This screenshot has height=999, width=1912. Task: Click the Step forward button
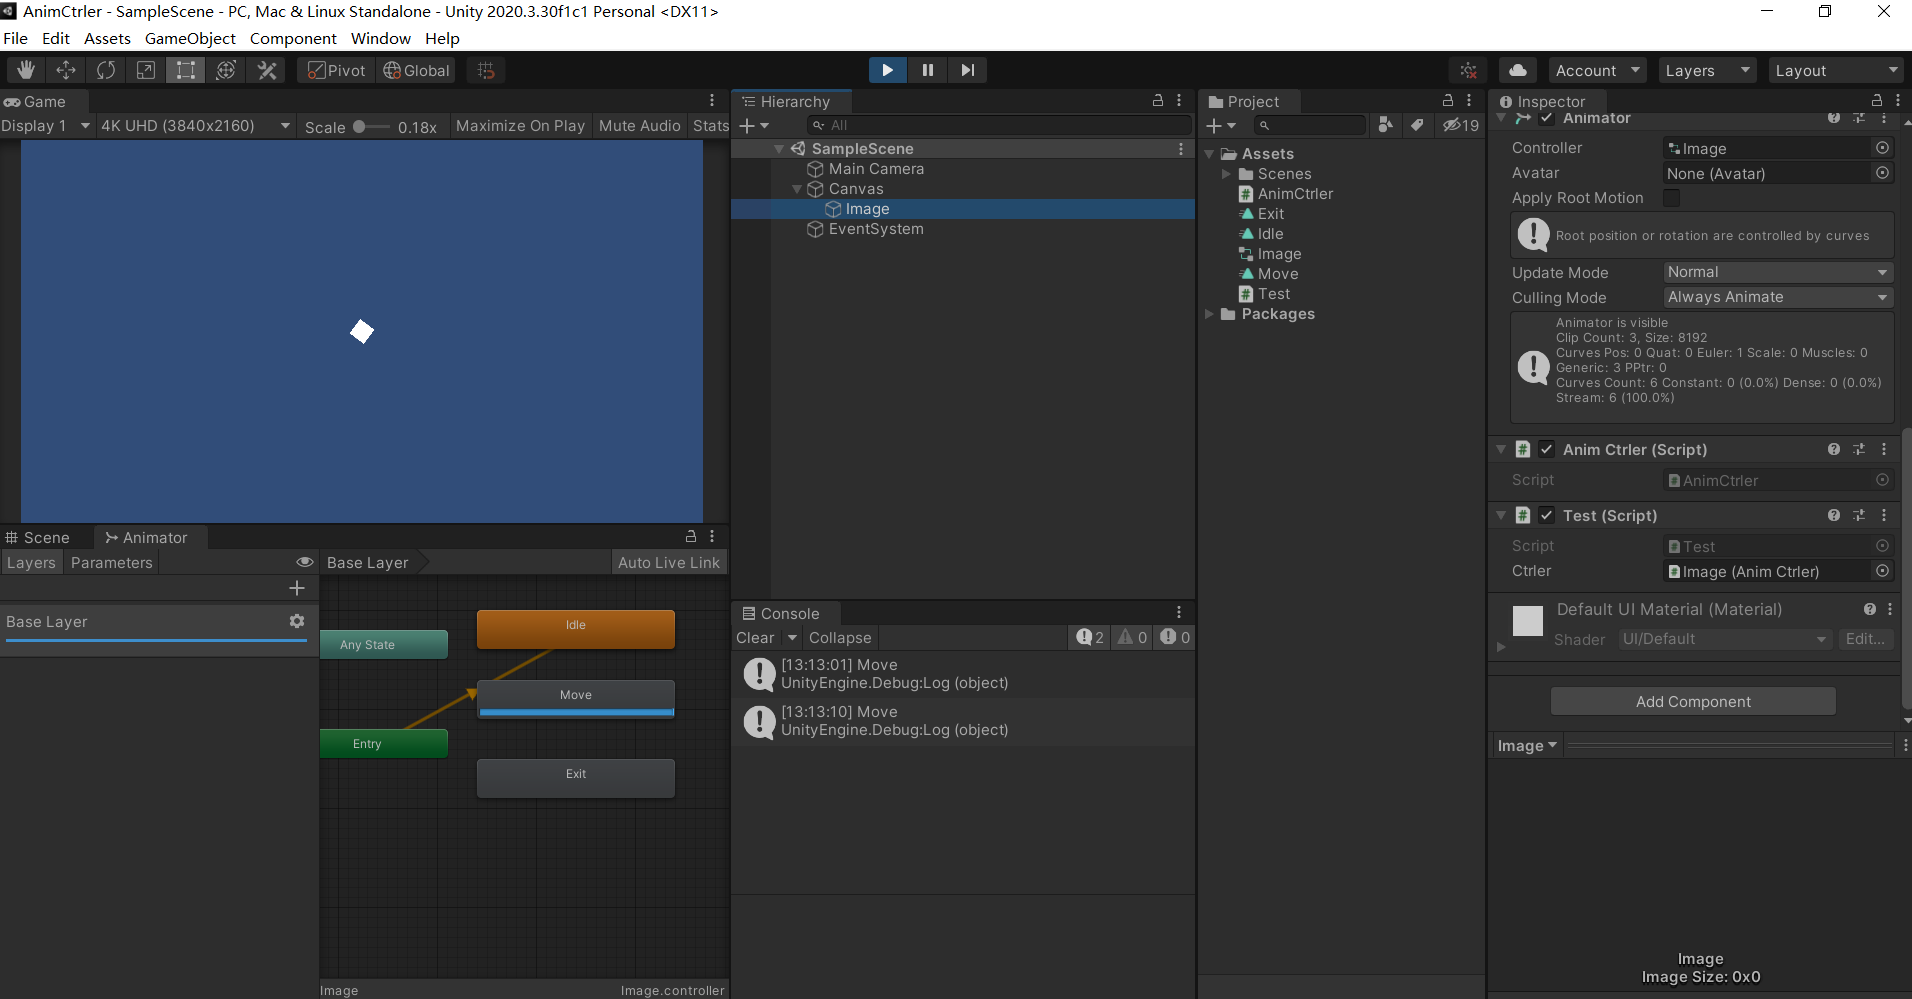967,70
